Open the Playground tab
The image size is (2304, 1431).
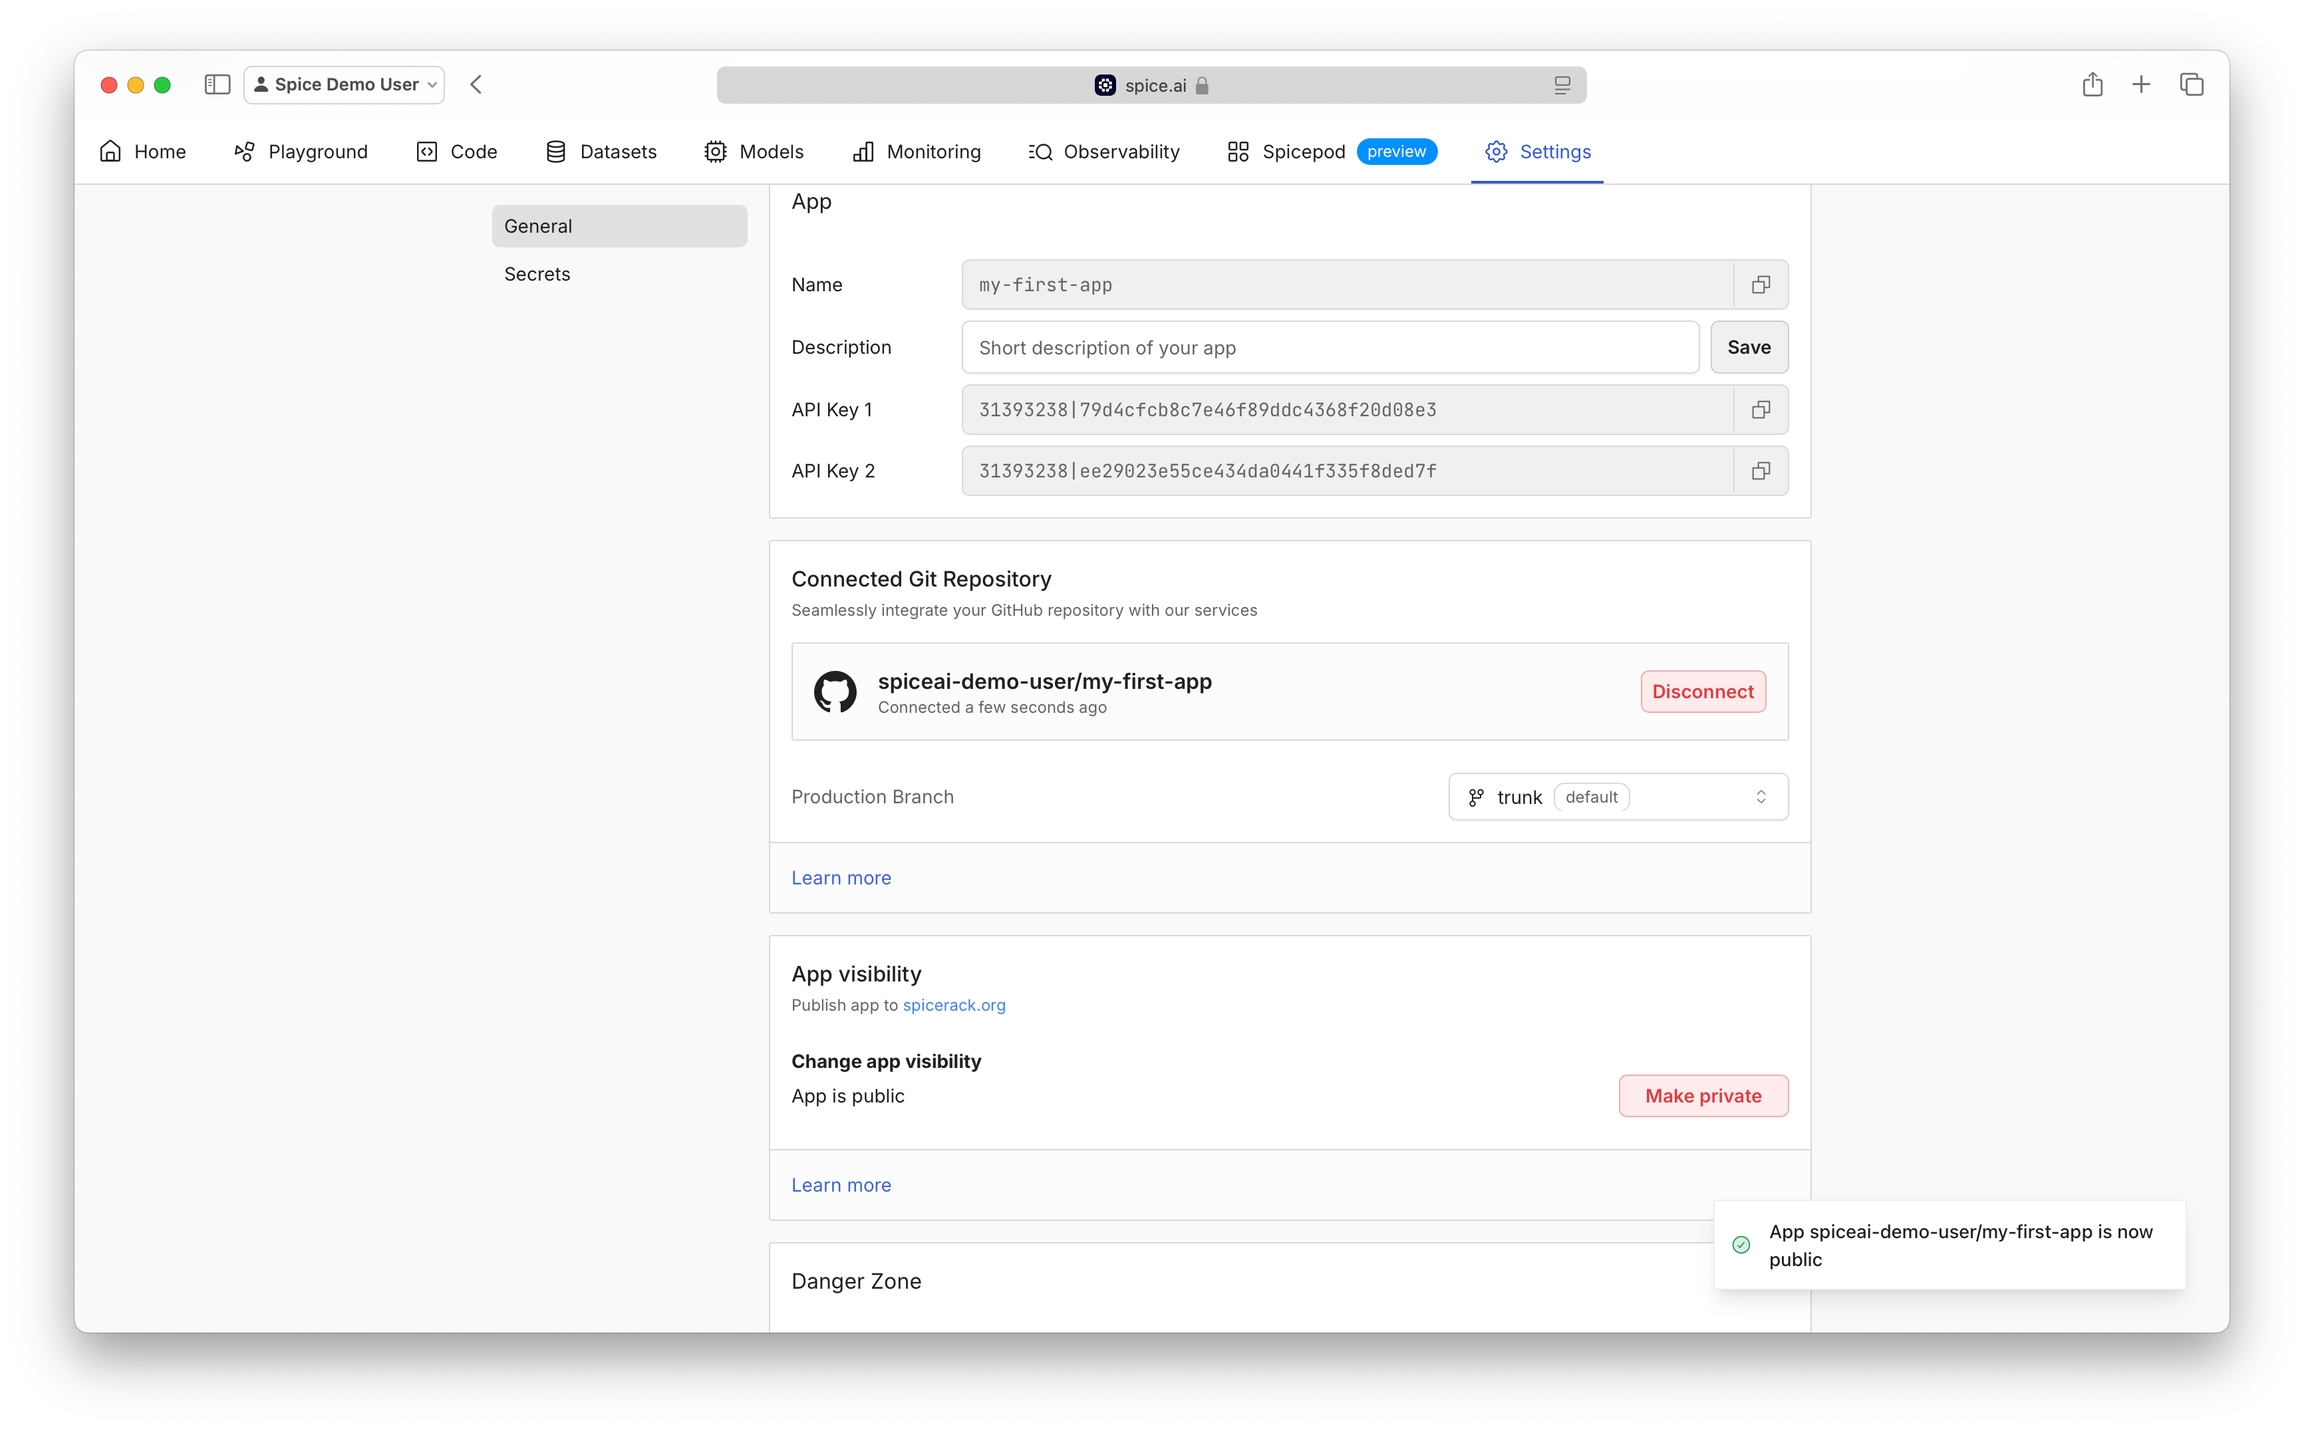(x=301, y=152)
